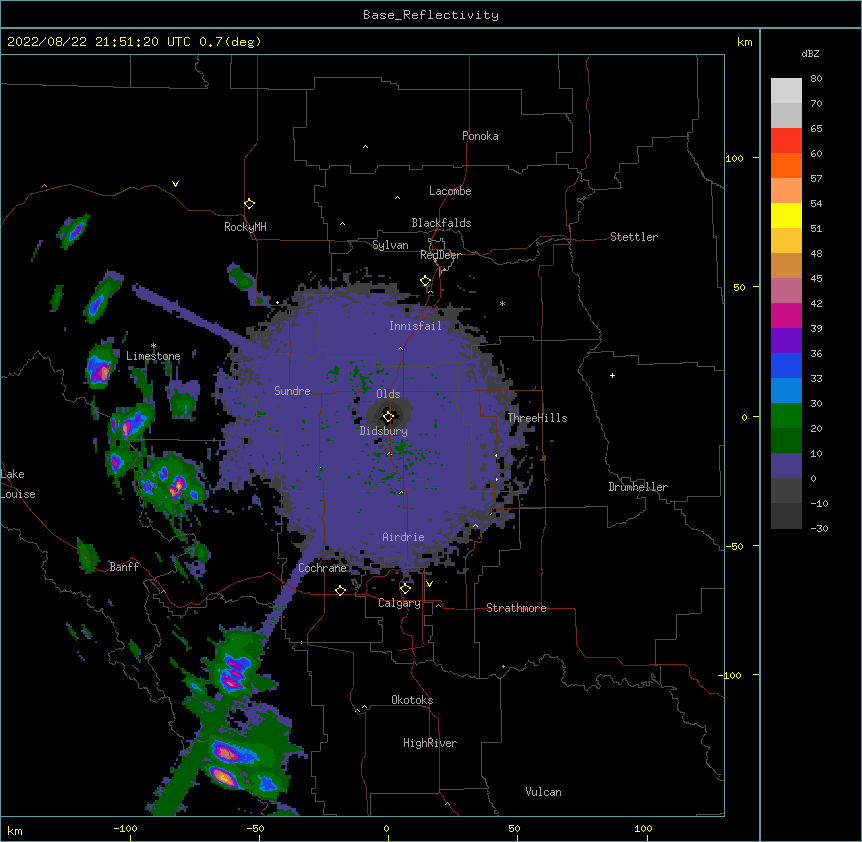Select the Olds city label

(388, 394)
